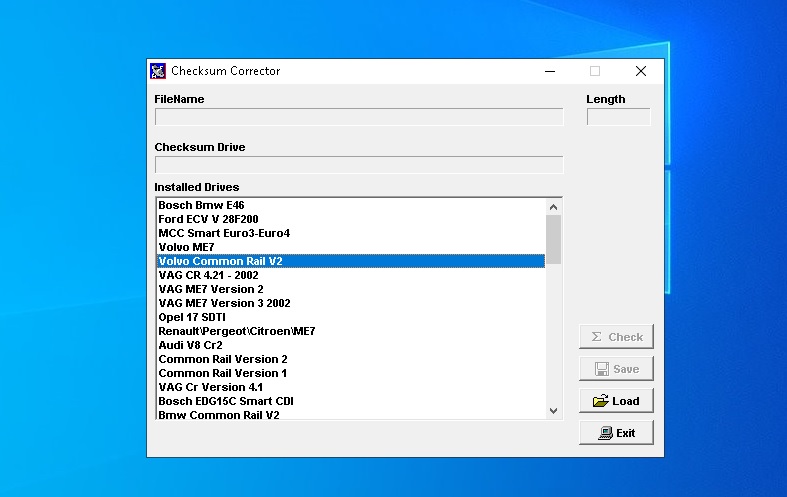Select Bosch EDG15C Smart CDI entry
This screenshot has height=497, width=787.
coord(226,401)
